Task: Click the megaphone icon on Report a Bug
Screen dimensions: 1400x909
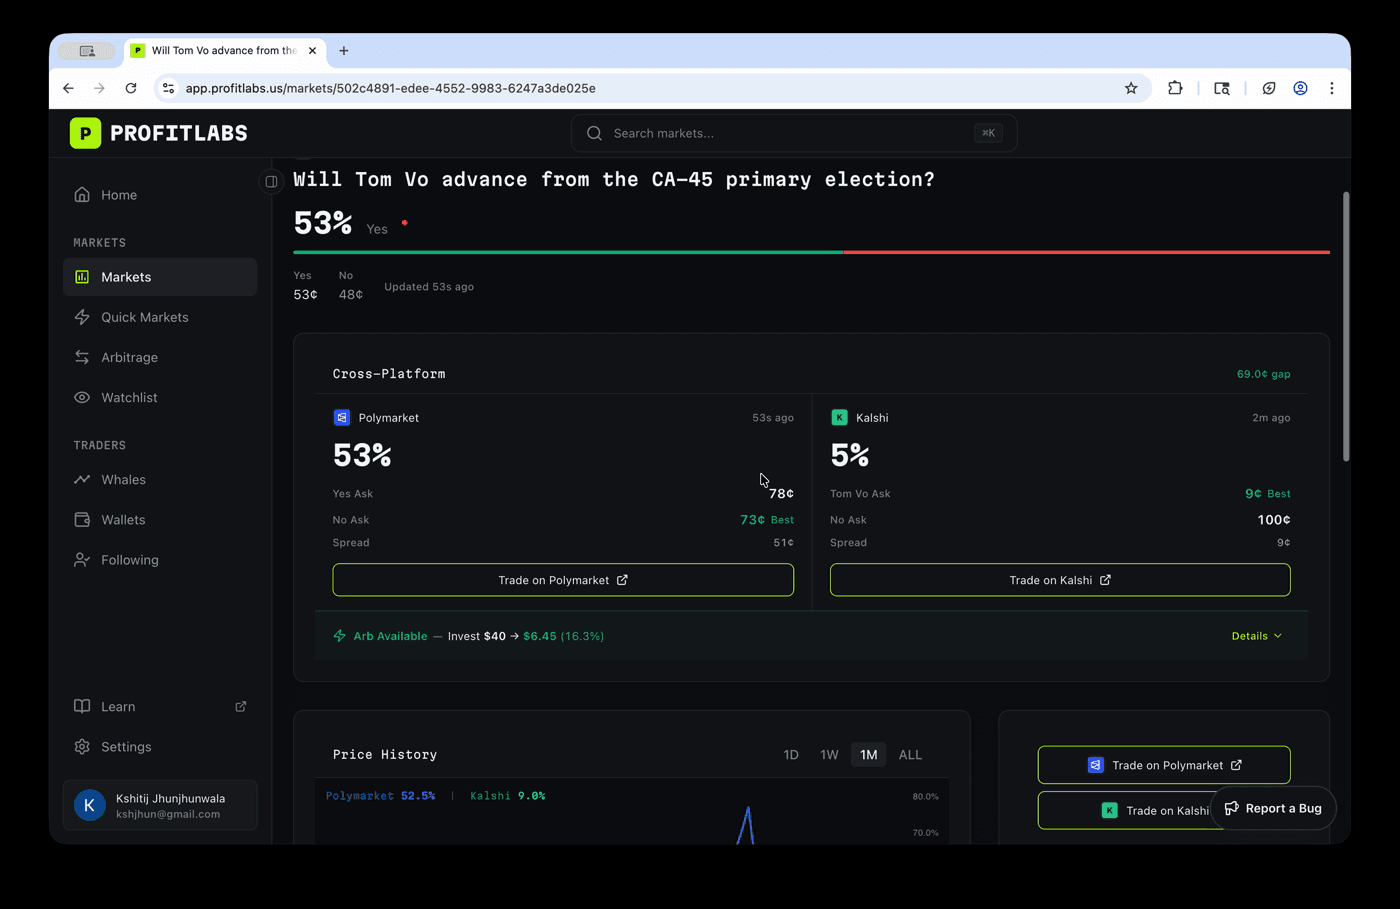Action: click(1232, 808)
